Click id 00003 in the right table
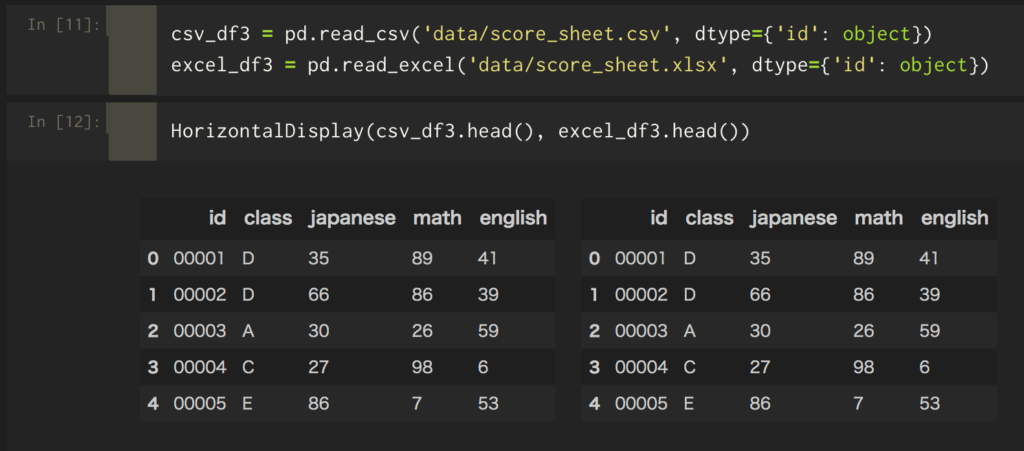This screenshot has width=1024, height=451. pos(641,331)
